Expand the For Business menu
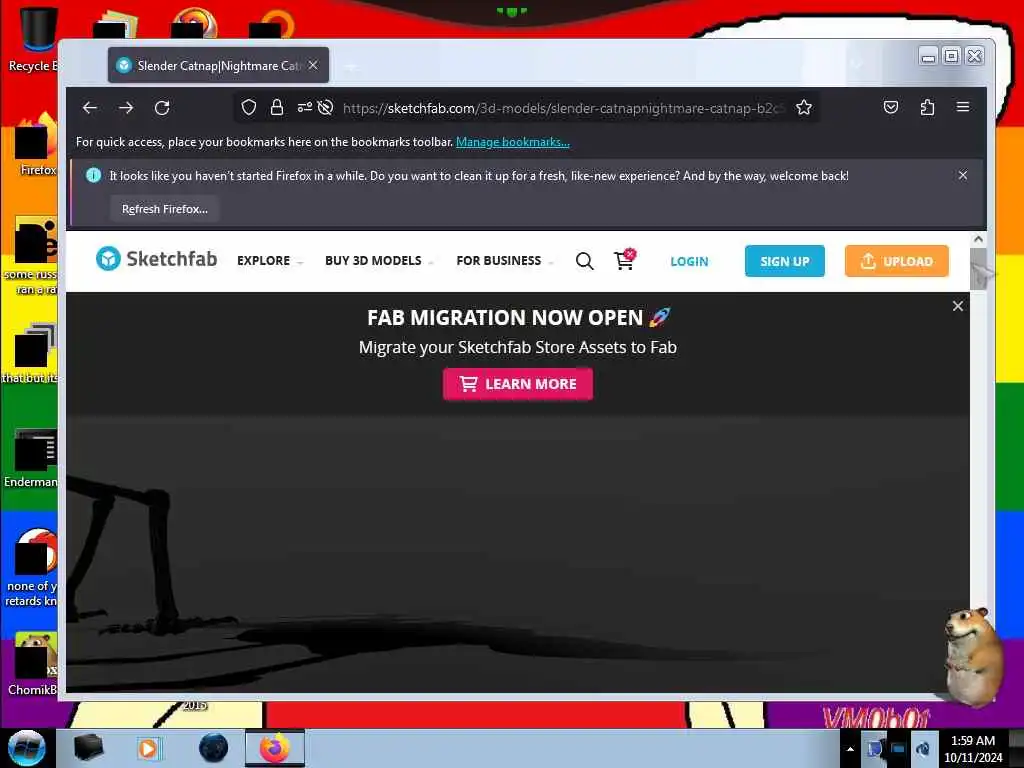1024x768 pixels. coord(504,261)
